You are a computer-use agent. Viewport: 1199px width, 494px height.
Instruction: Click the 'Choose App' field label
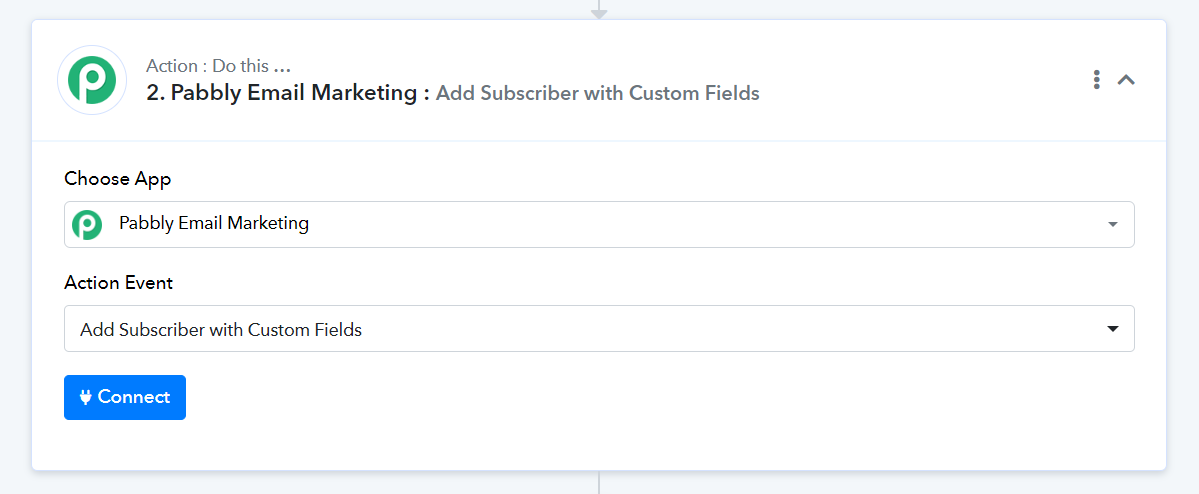(118, 179)
